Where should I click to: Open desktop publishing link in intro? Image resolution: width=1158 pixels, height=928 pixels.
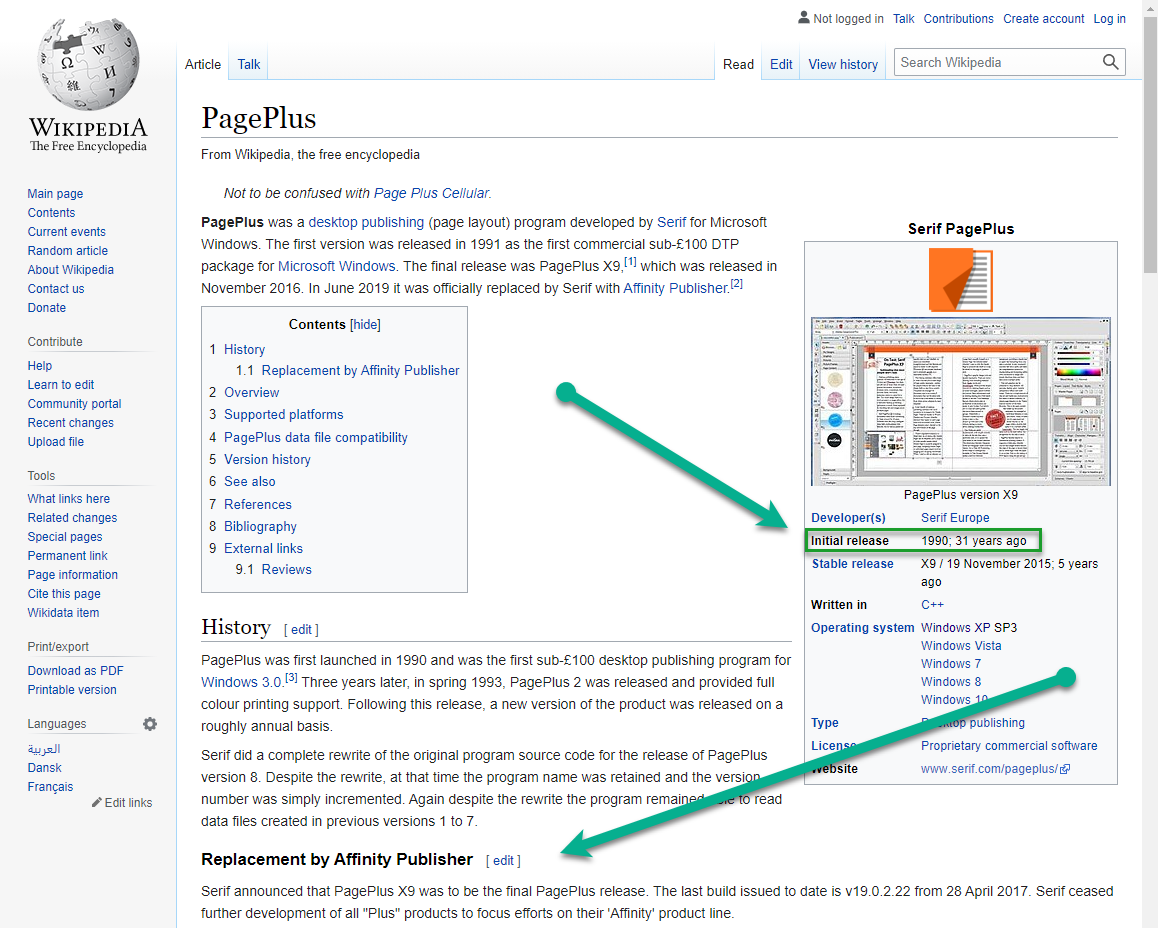[x=366, y=222]
